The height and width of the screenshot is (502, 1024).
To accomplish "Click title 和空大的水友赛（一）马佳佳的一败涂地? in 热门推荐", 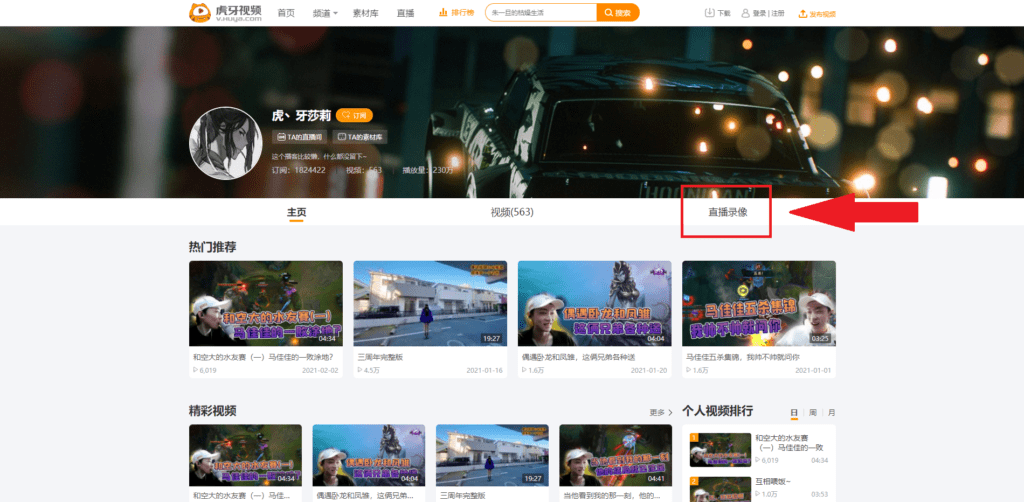I will 264,357.
